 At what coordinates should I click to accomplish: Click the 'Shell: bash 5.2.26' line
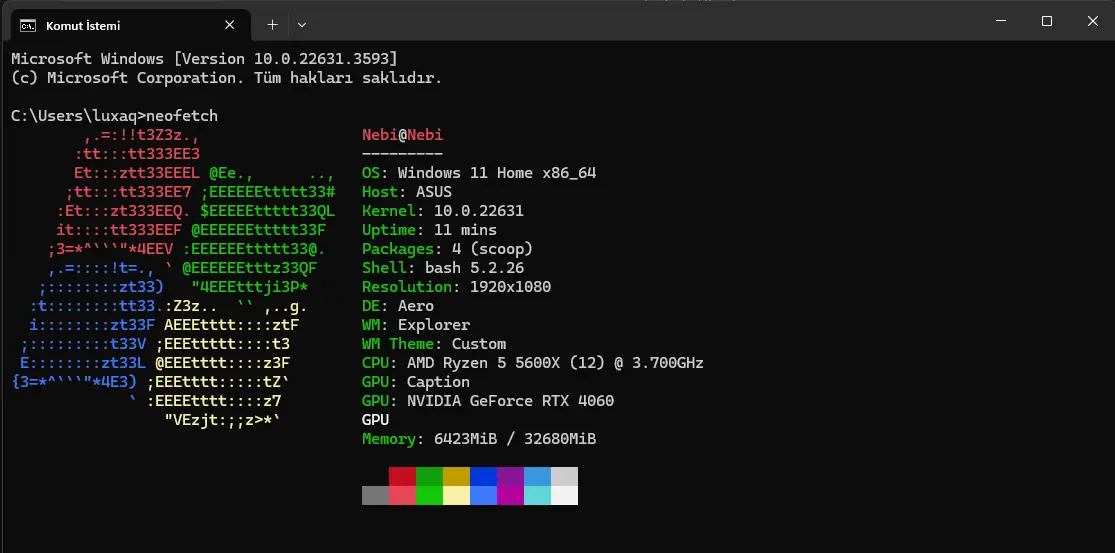[443, 268]
